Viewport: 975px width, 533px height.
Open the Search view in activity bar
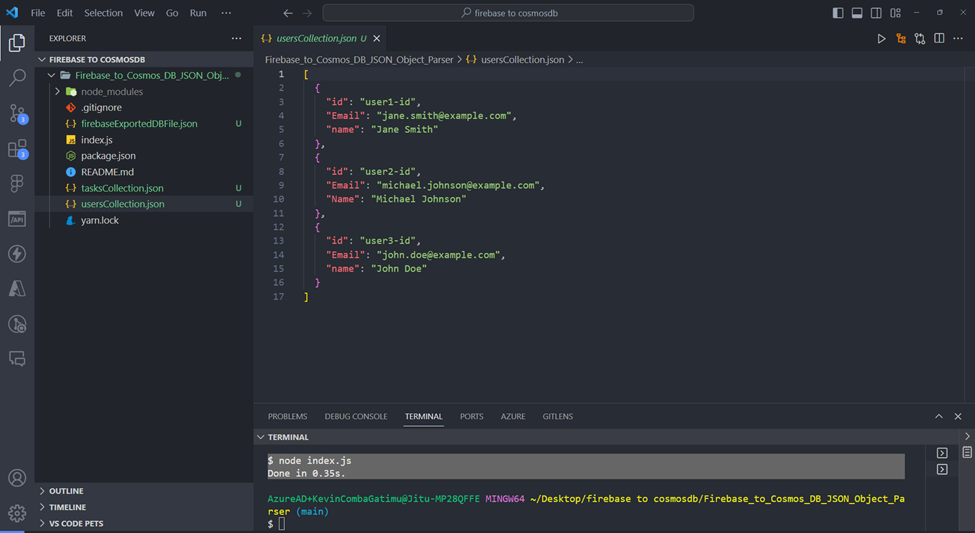pyautogui.click(x=17, y=78)
